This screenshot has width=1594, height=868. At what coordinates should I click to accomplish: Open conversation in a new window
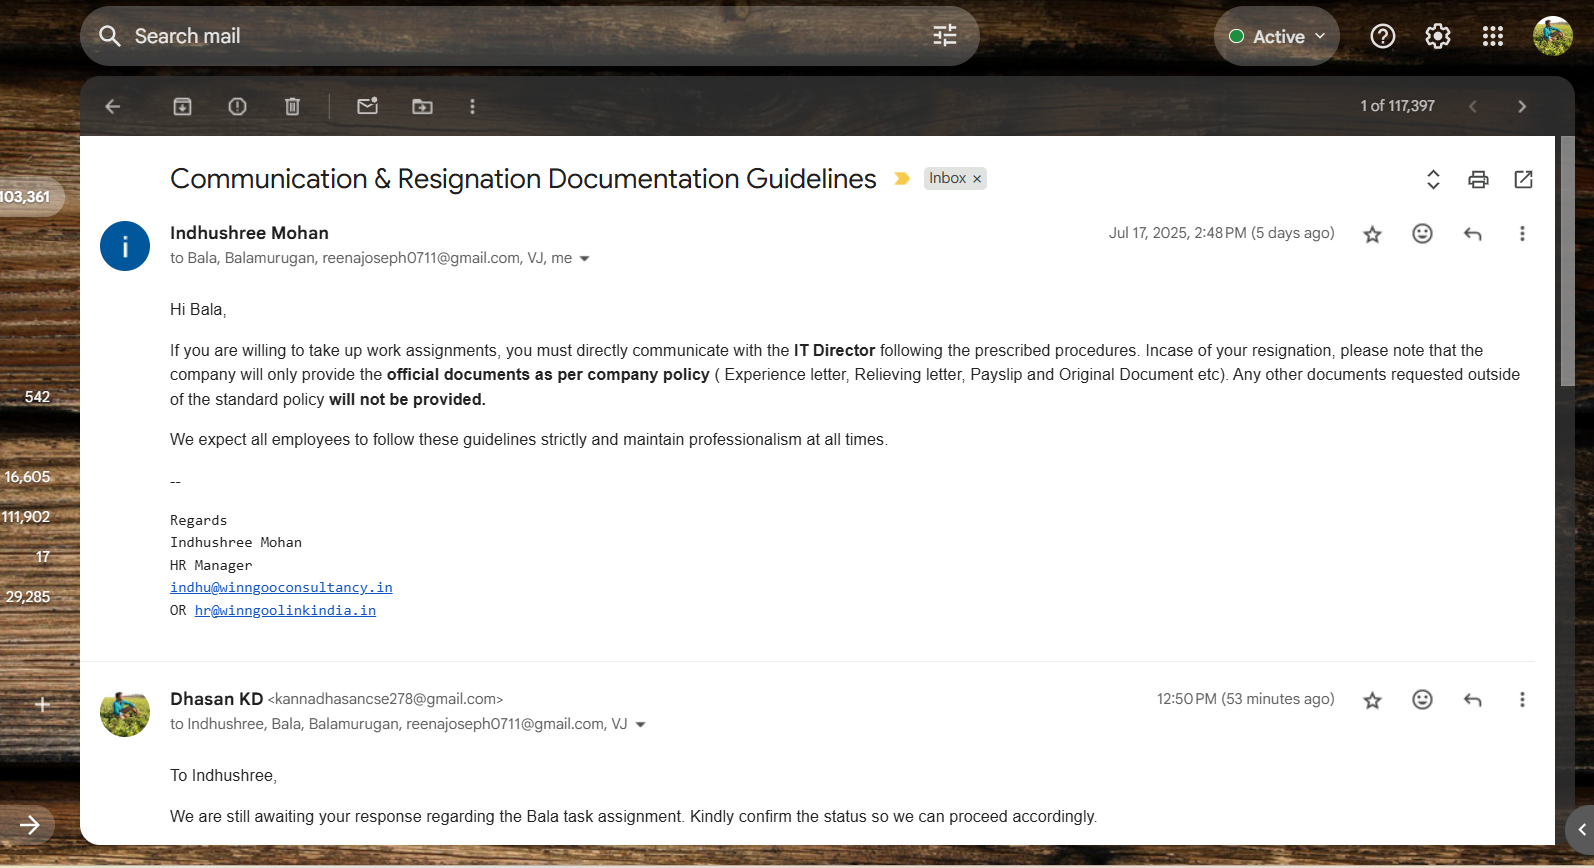pos(1523,179)
